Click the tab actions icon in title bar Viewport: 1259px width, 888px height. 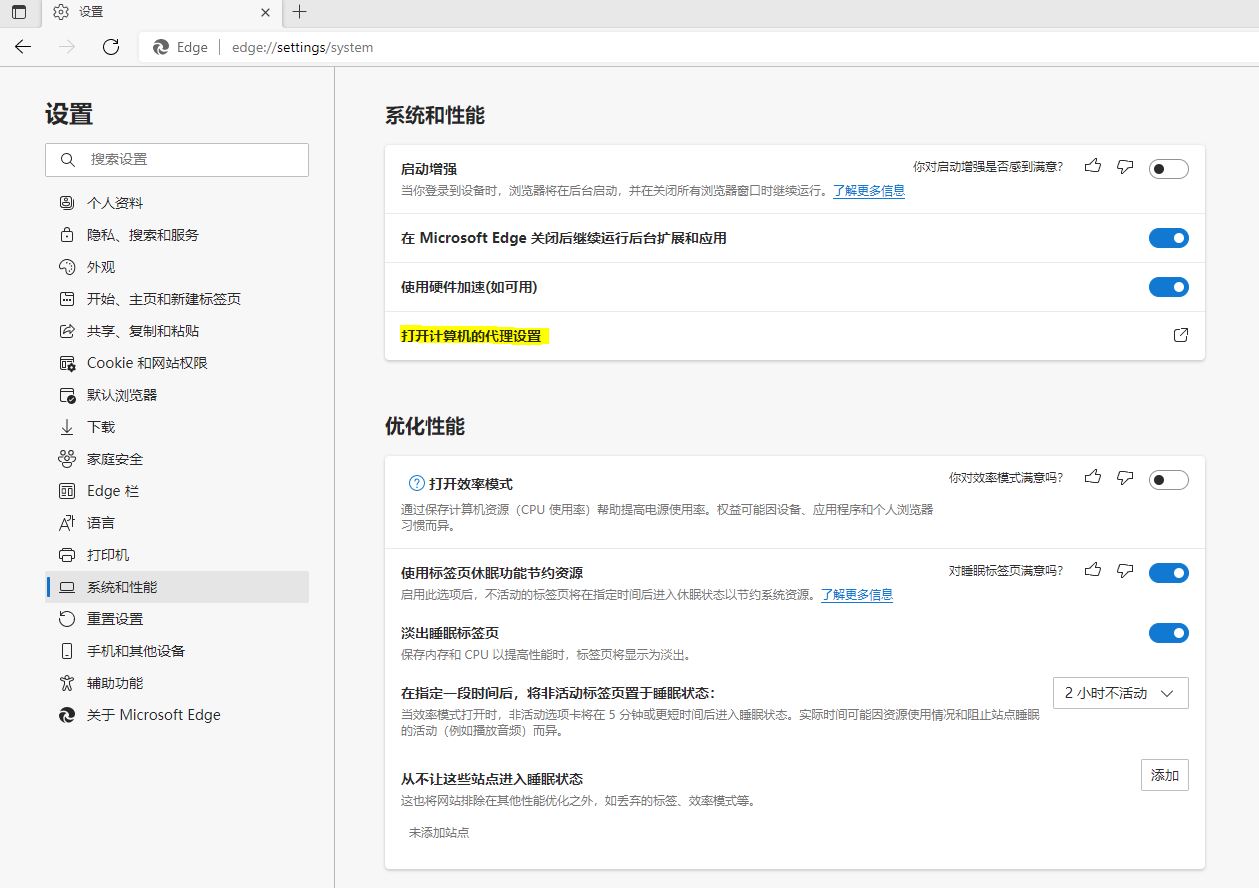click(x=19, y=12)
